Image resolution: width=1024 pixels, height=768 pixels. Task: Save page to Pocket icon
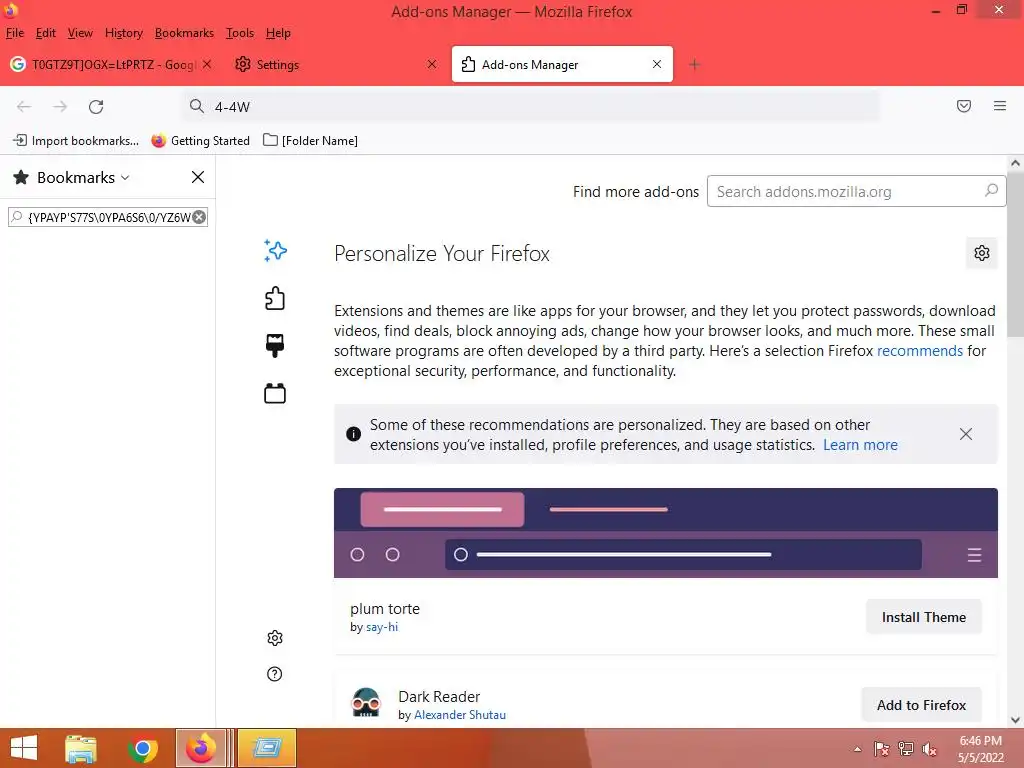[964, 106]
